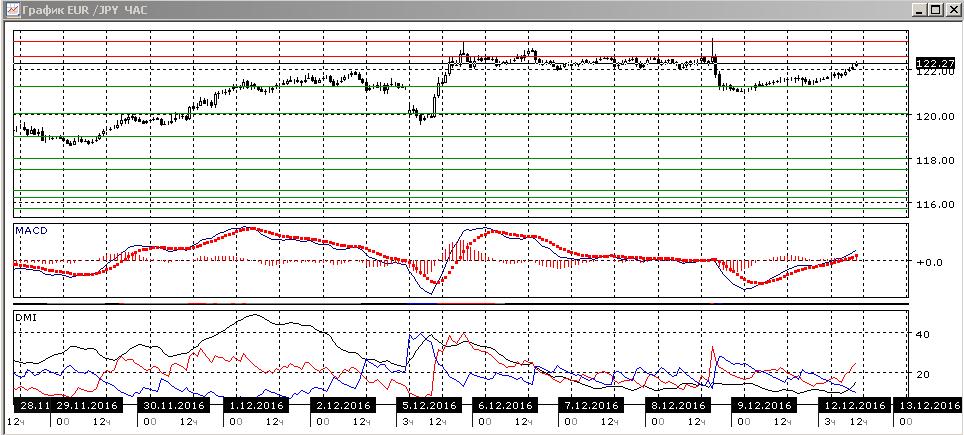Minimize the EUR/JPY chart window
This screenshot has width=964, height=435.
click(920, 9)
